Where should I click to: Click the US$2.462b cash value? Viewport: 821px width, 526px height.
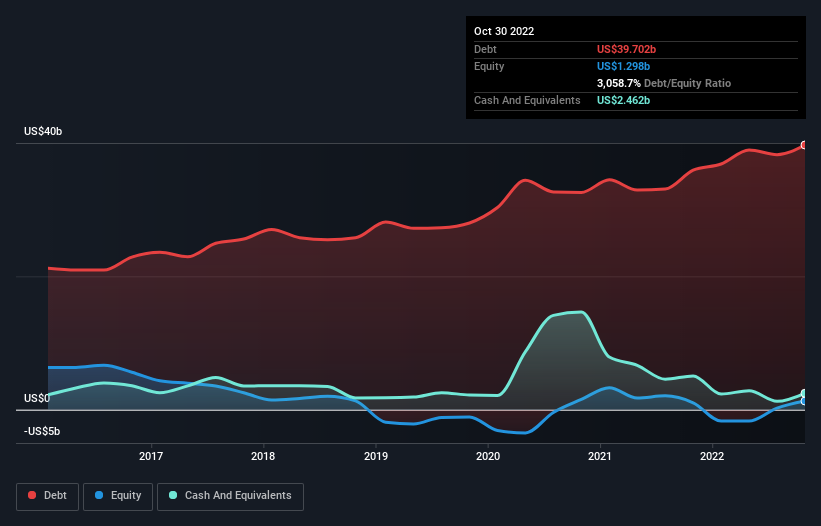coord(623,100)
